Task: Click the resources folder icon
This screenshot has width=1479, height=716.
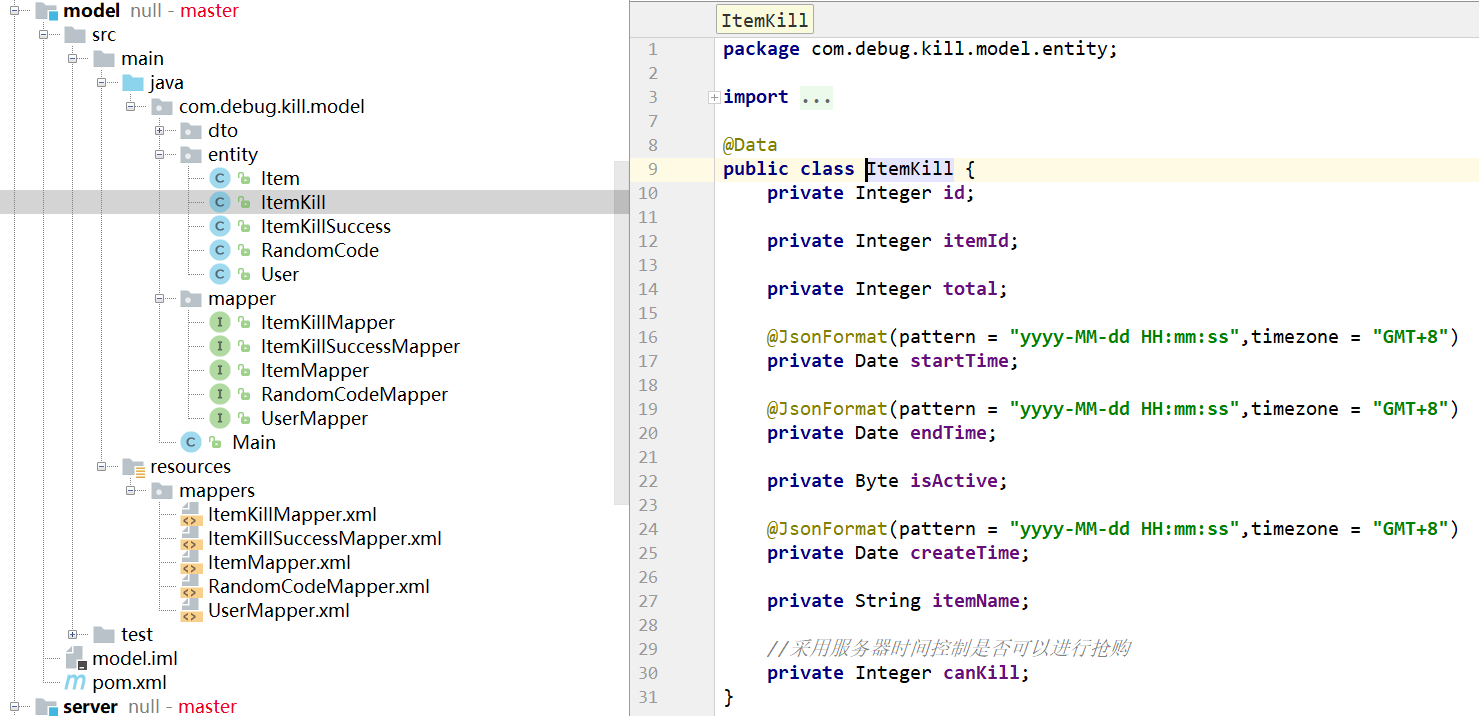Action: (133, 467)
